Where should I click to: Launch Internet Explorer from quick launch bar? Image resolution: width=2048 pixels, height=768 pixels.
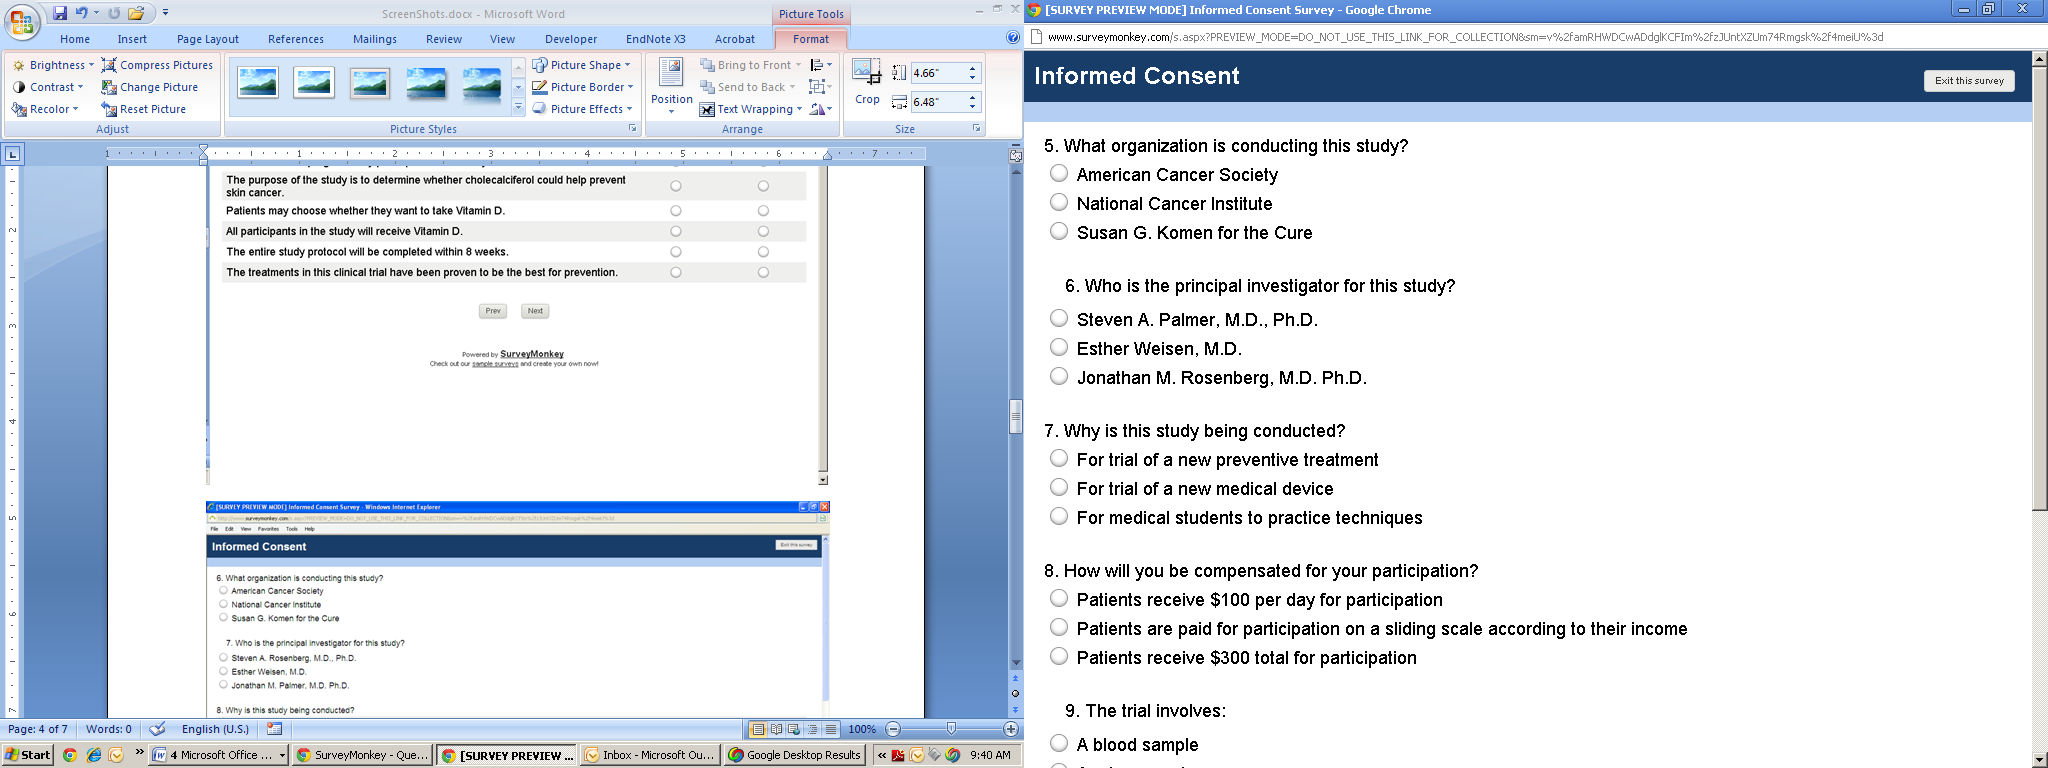93,755
